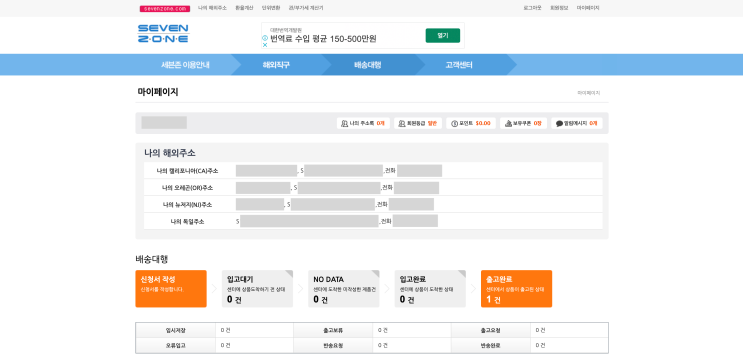This screenshot has height=361, width=743.
Task: Click the ad info icon on the banner
Action: [x=265, y=37]
